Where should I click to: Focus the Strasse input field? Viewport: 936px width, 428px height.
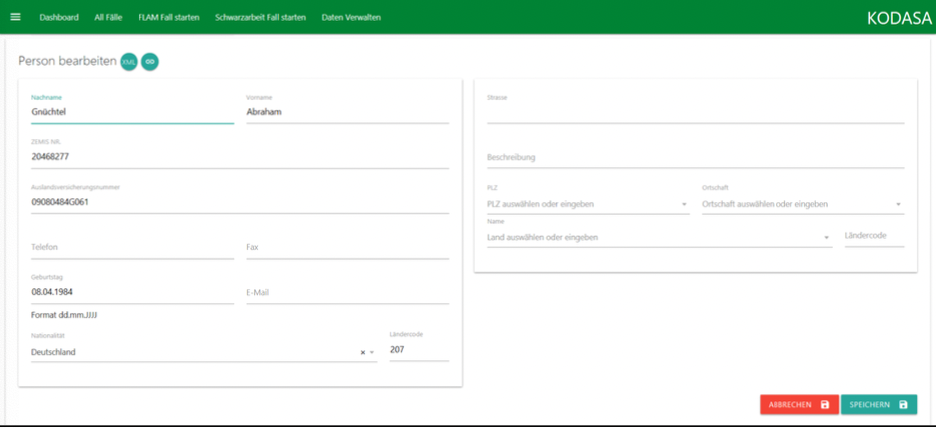click(695, 113)
